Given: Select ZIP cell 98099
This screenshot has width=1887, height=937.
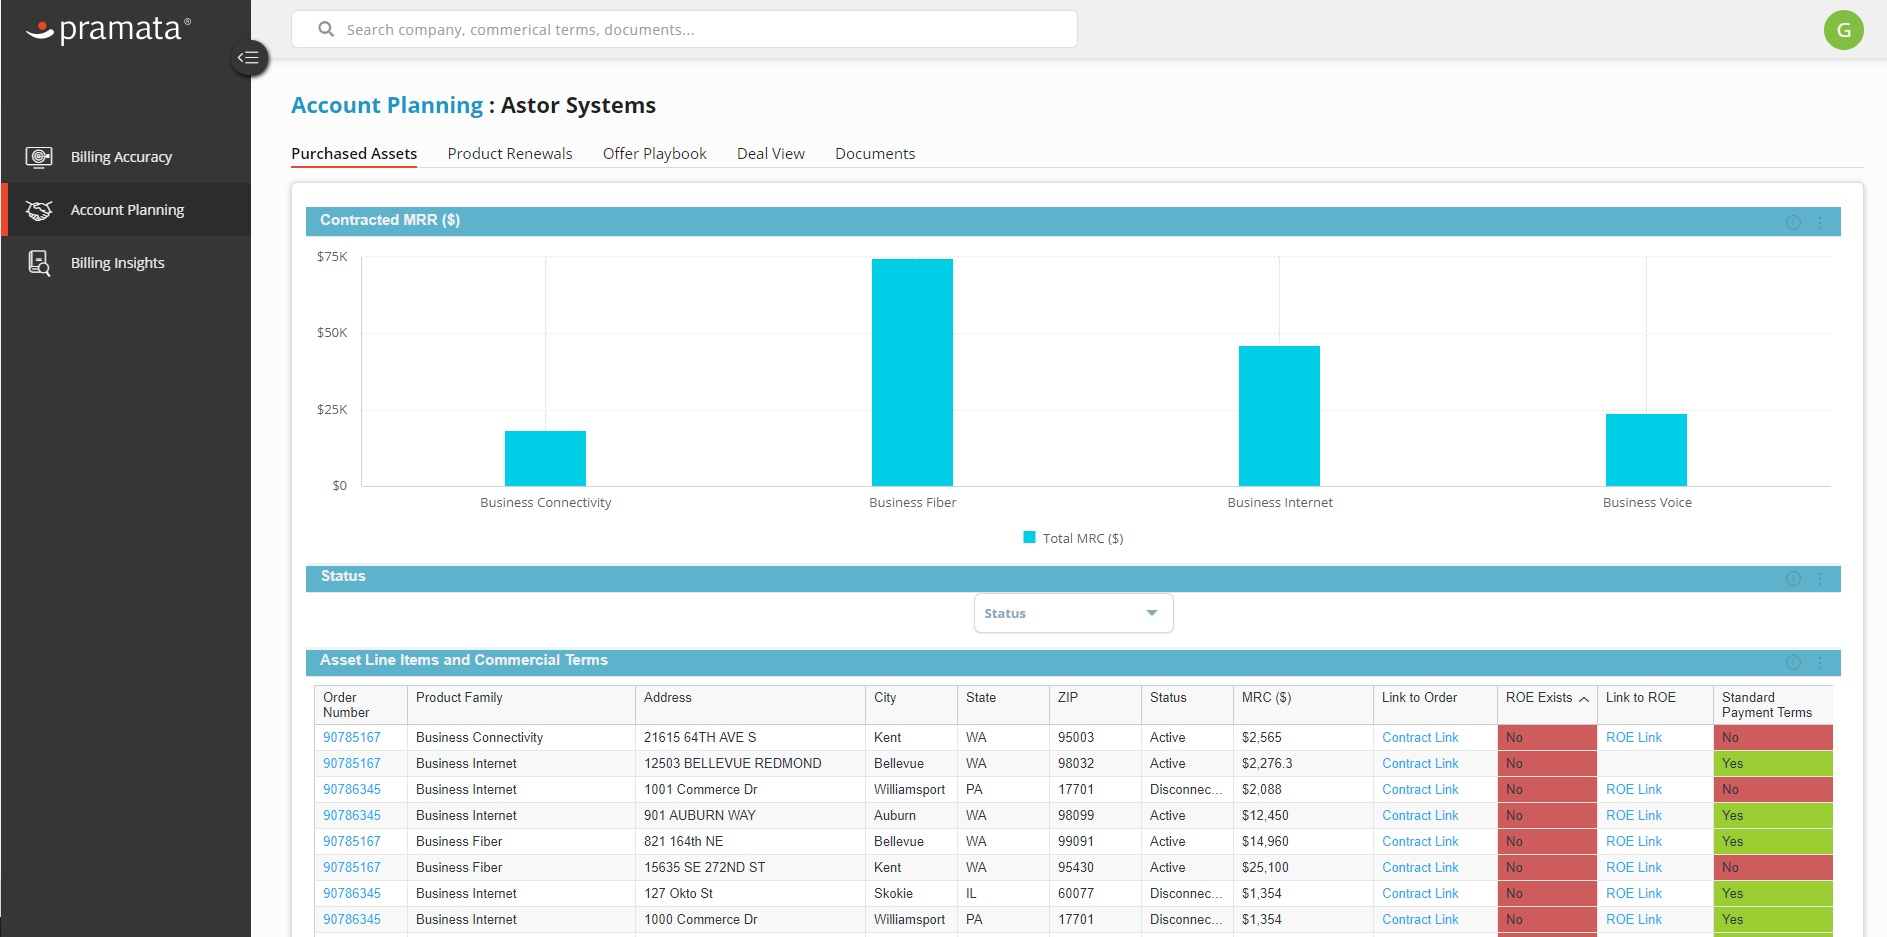Looking at the screenshot, I should [x=1095, y=815].
